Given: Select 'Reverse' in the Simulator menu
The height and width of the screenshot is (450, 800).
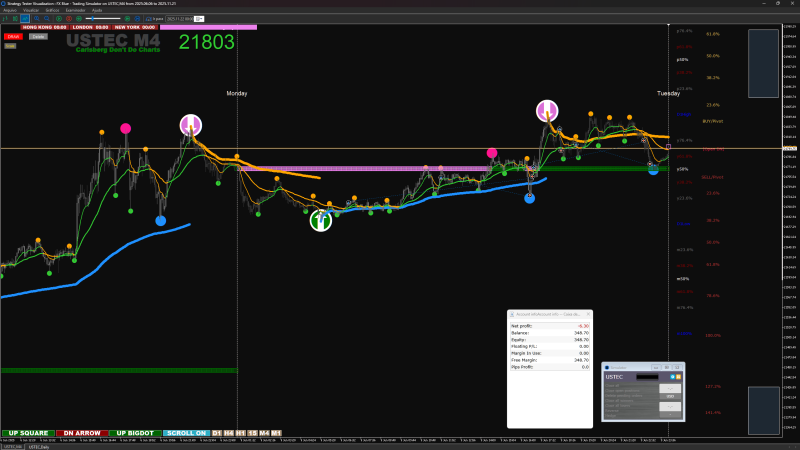Looking at the screenshot, I should (x=612, y=411).
